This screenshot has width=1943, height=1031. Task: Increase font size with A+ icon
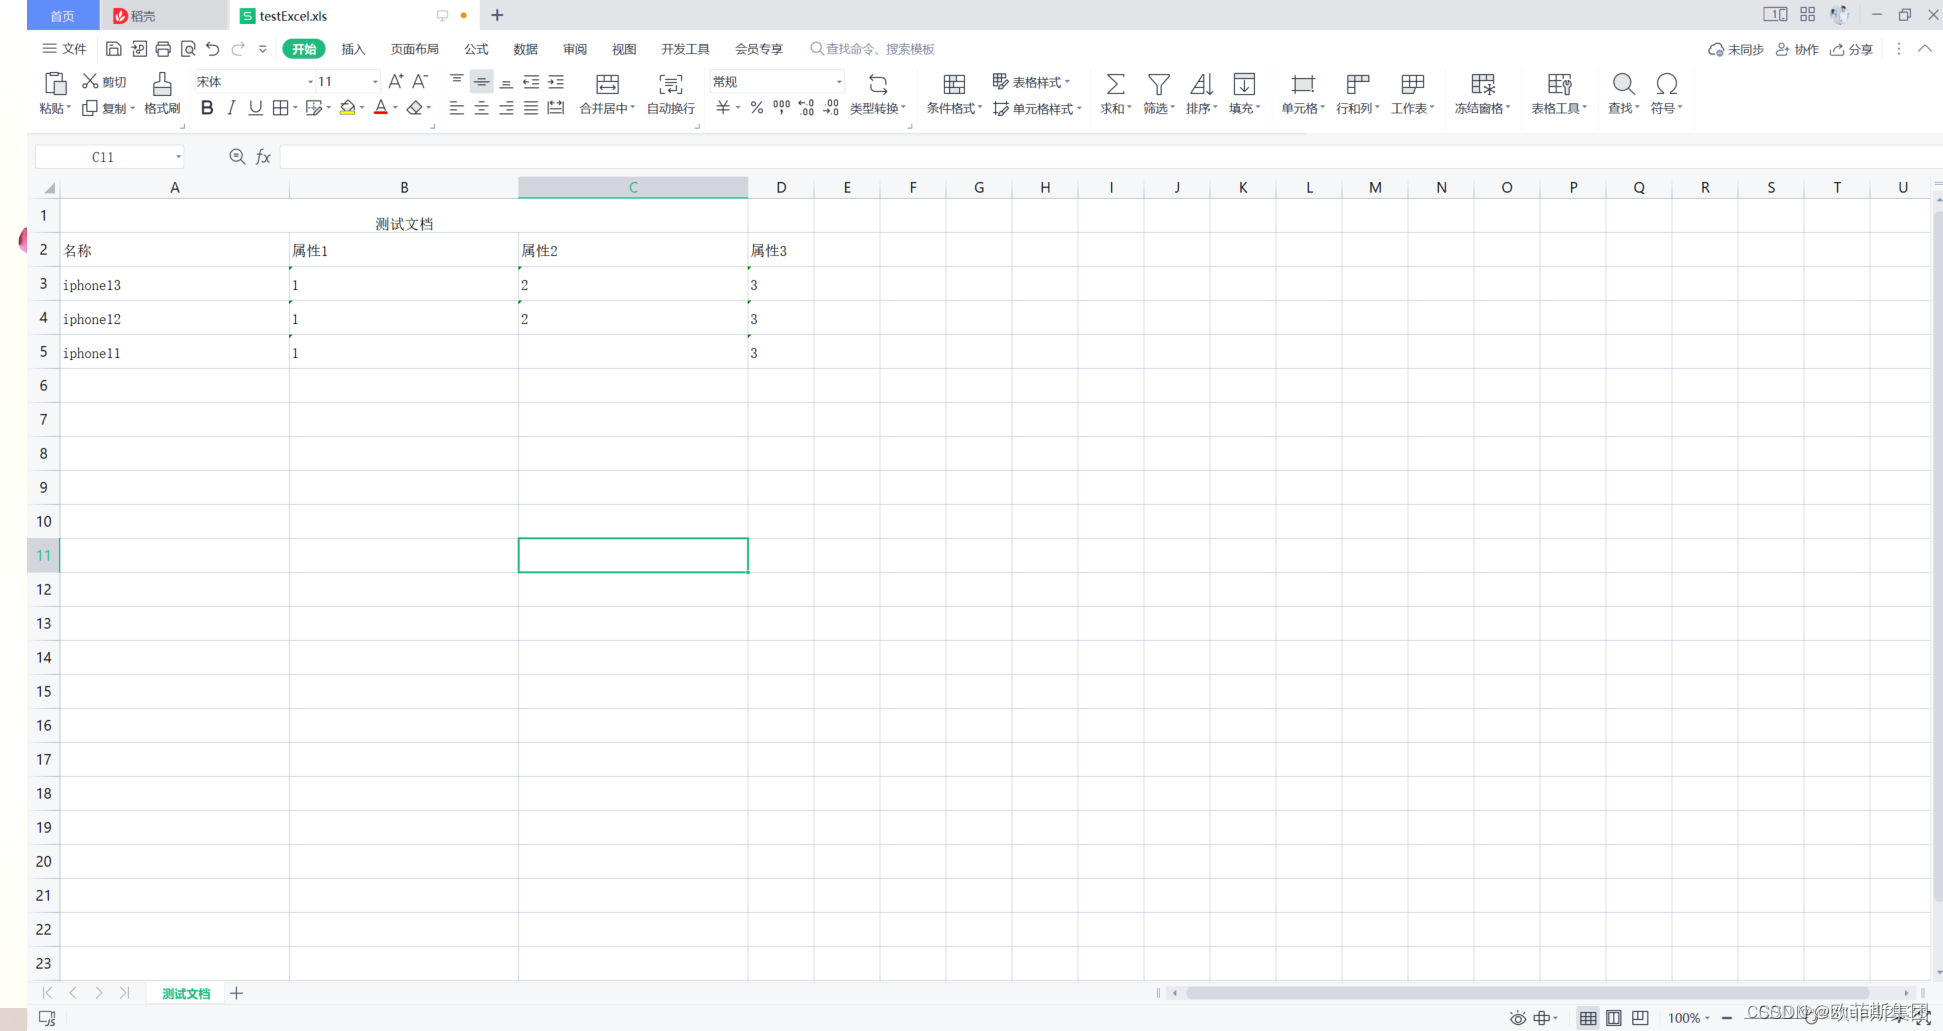[x=396, y=81]
